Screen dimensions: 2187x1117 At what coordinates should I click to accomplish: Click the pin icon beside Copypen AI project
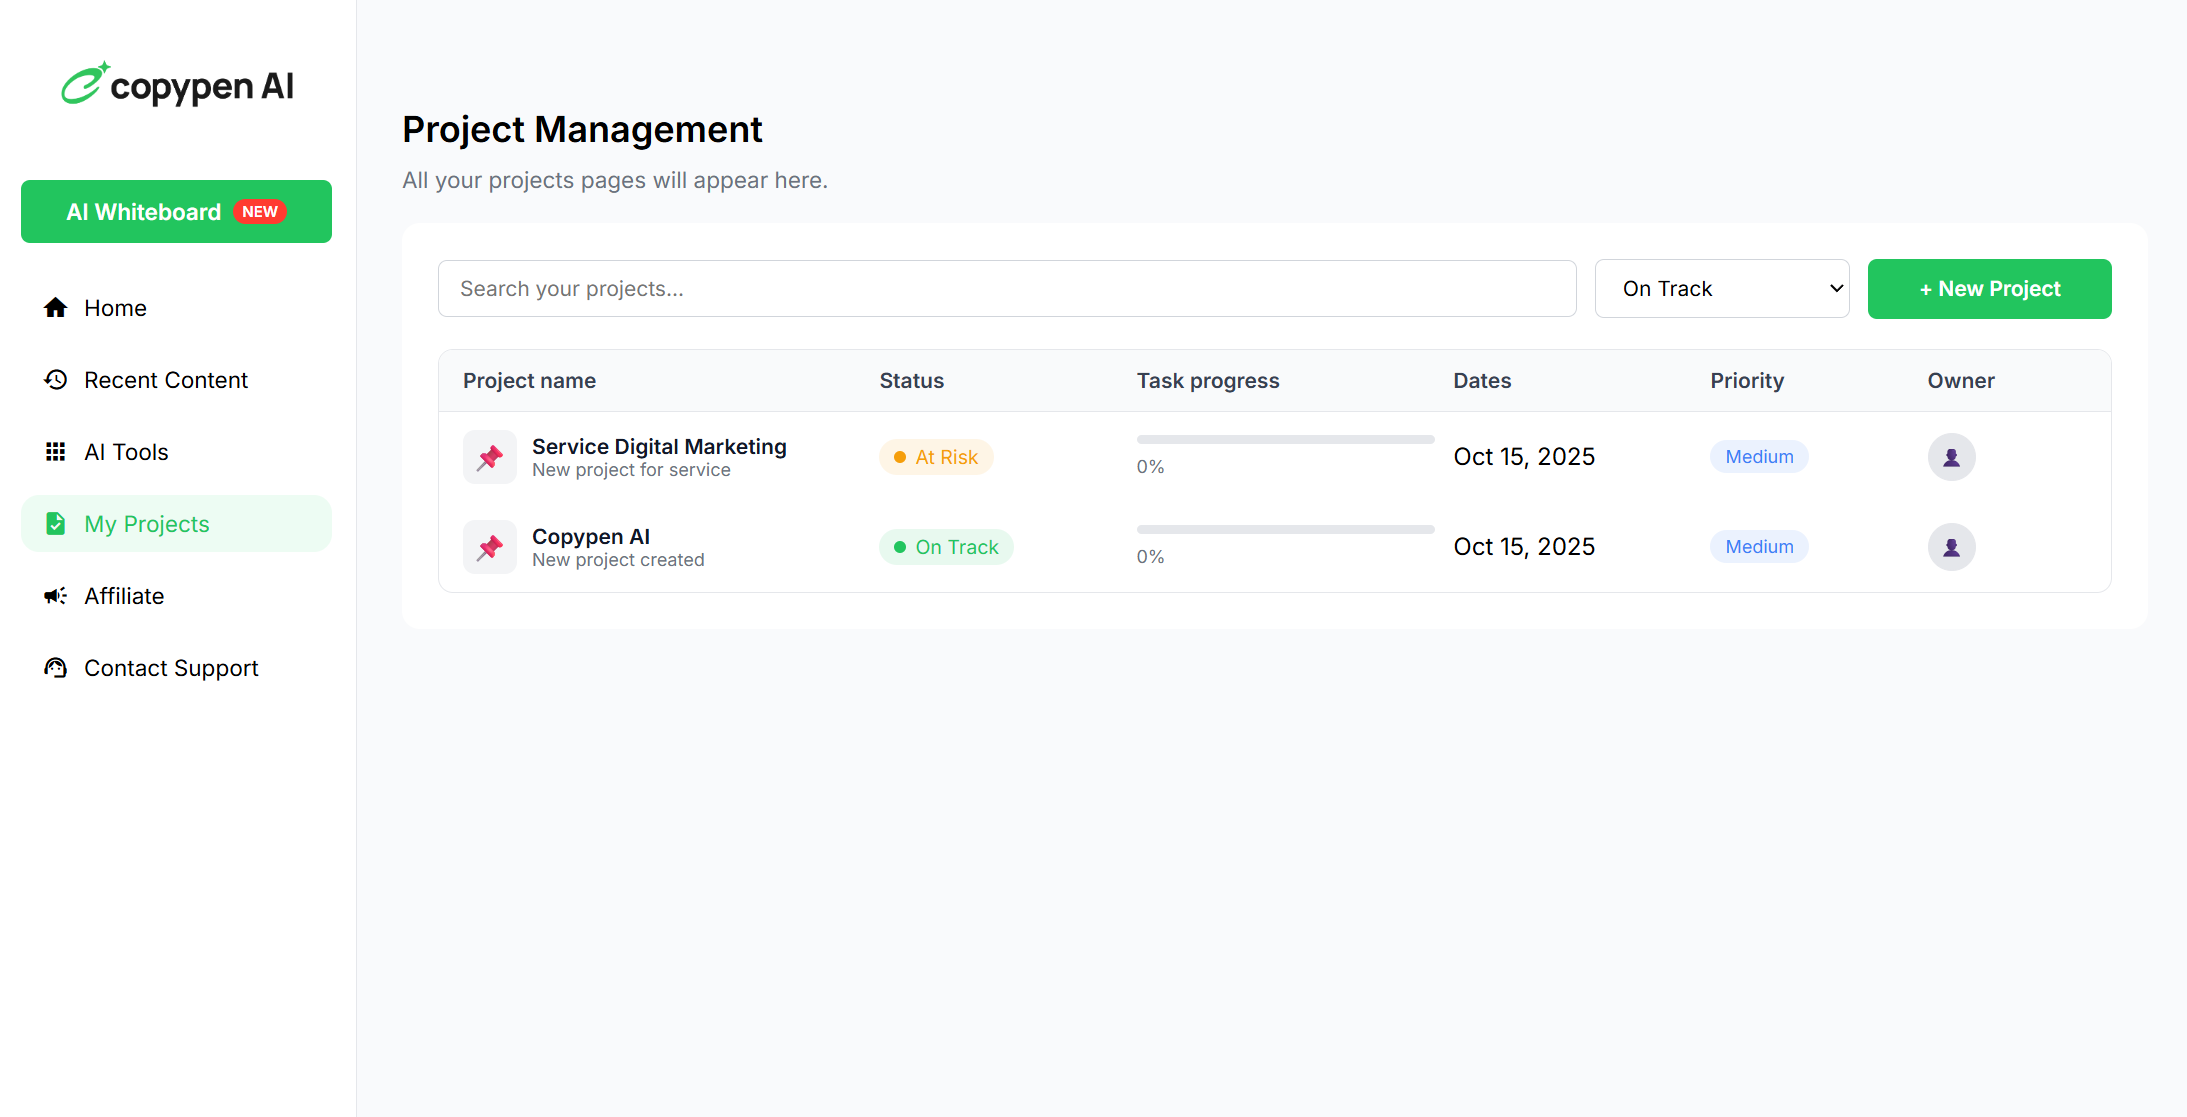(x=489, y=546)
